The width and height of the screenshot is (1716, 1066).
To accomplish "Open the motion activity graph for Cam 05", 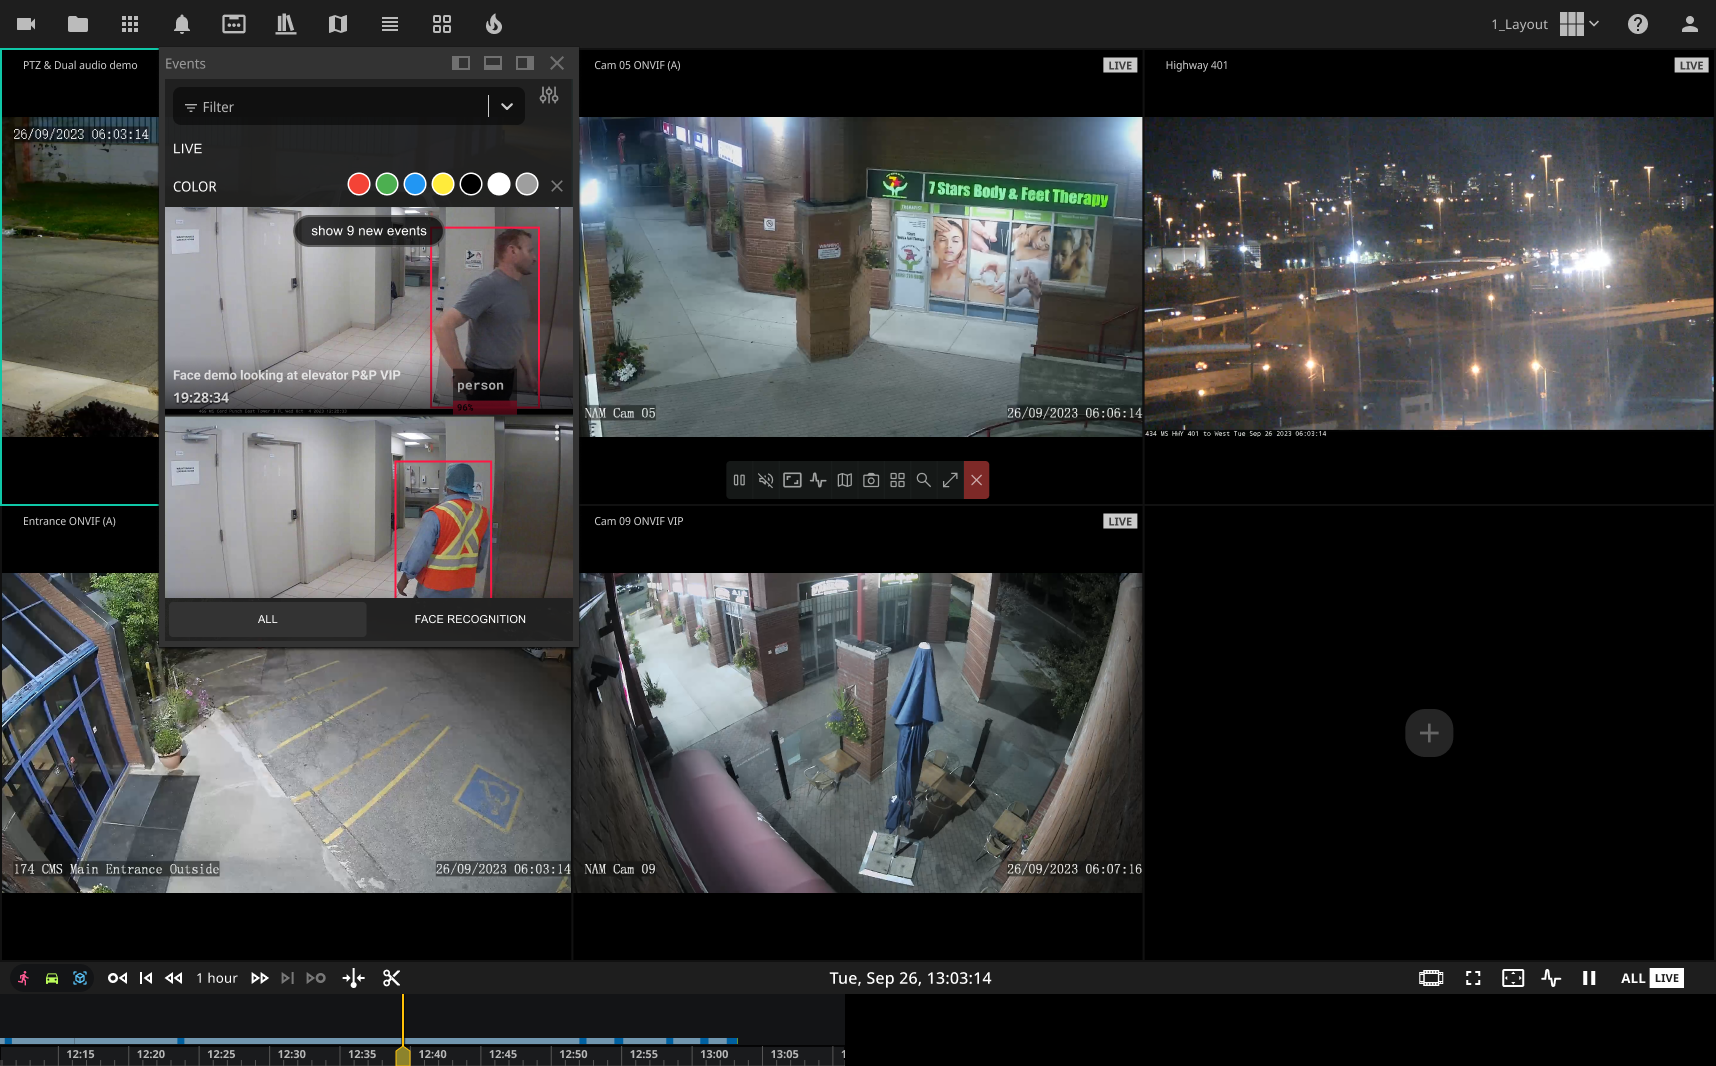I will point(818,480).
